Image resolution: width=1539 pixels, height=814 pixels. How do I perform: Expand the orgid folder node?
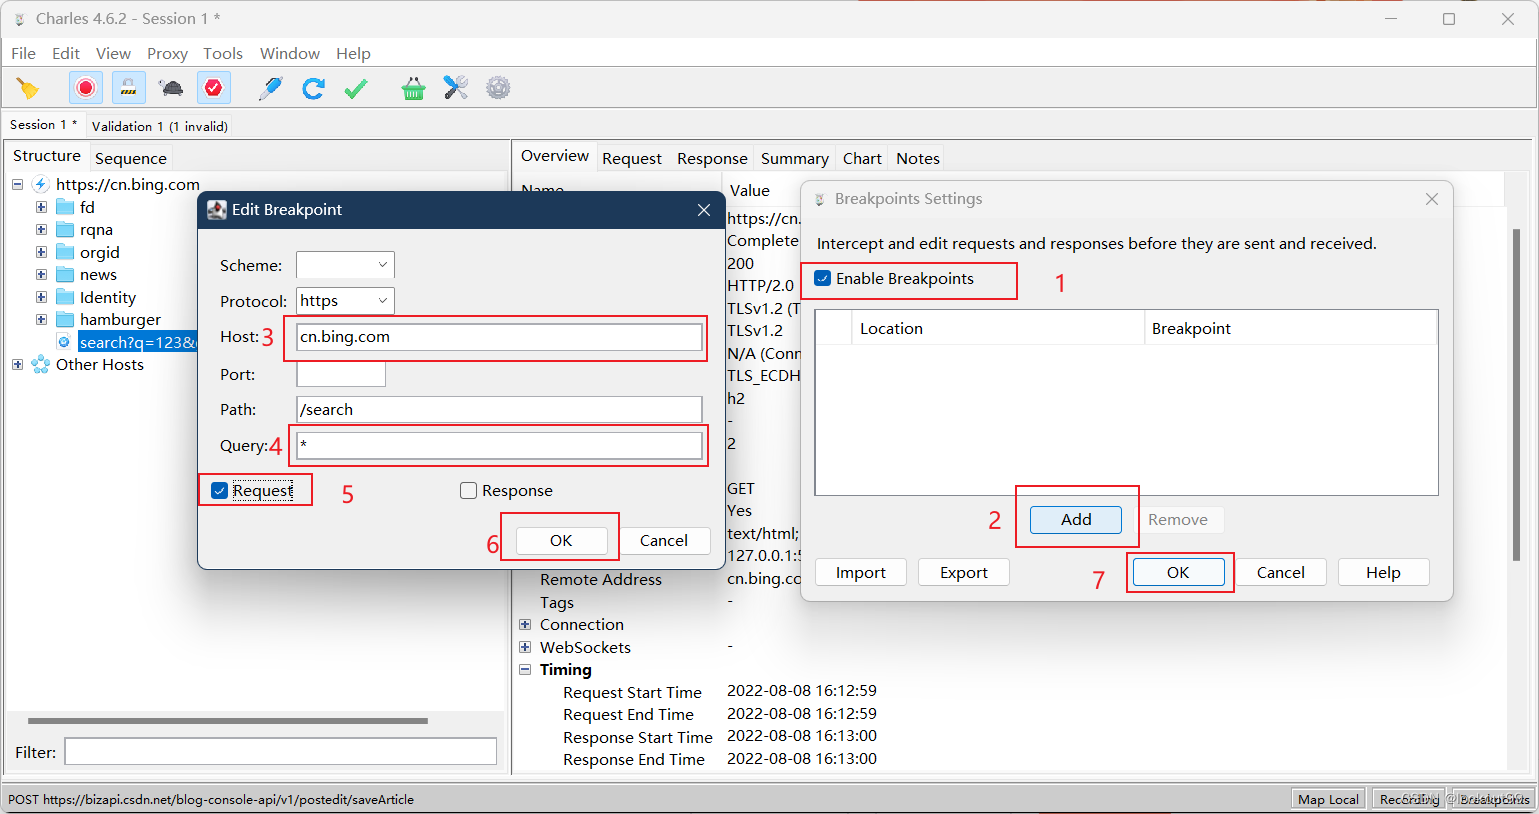(41, 252)
